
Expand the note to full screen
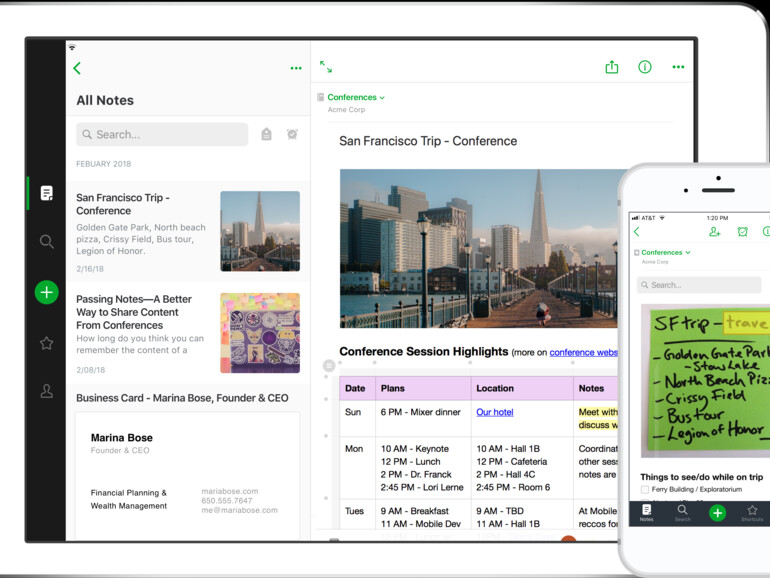326,66
